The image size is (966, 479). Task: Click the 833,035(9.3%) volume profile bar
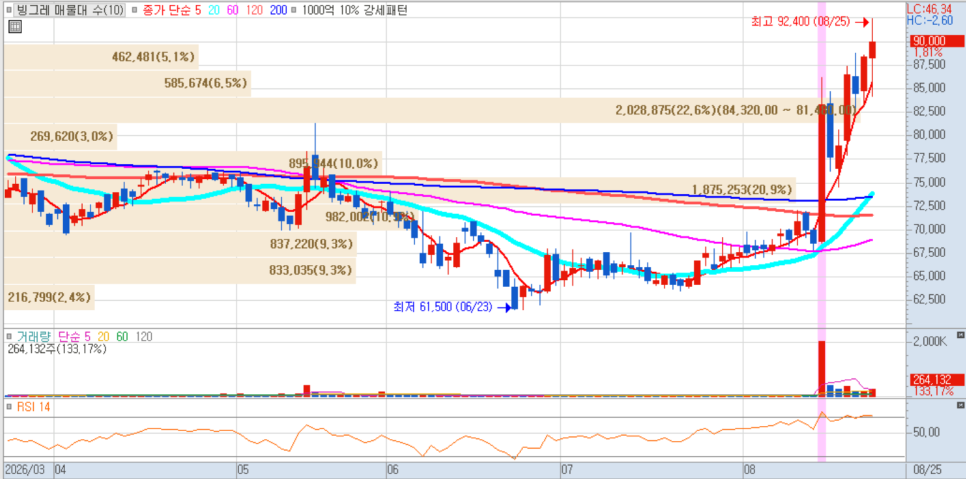(x=180, y=270)
